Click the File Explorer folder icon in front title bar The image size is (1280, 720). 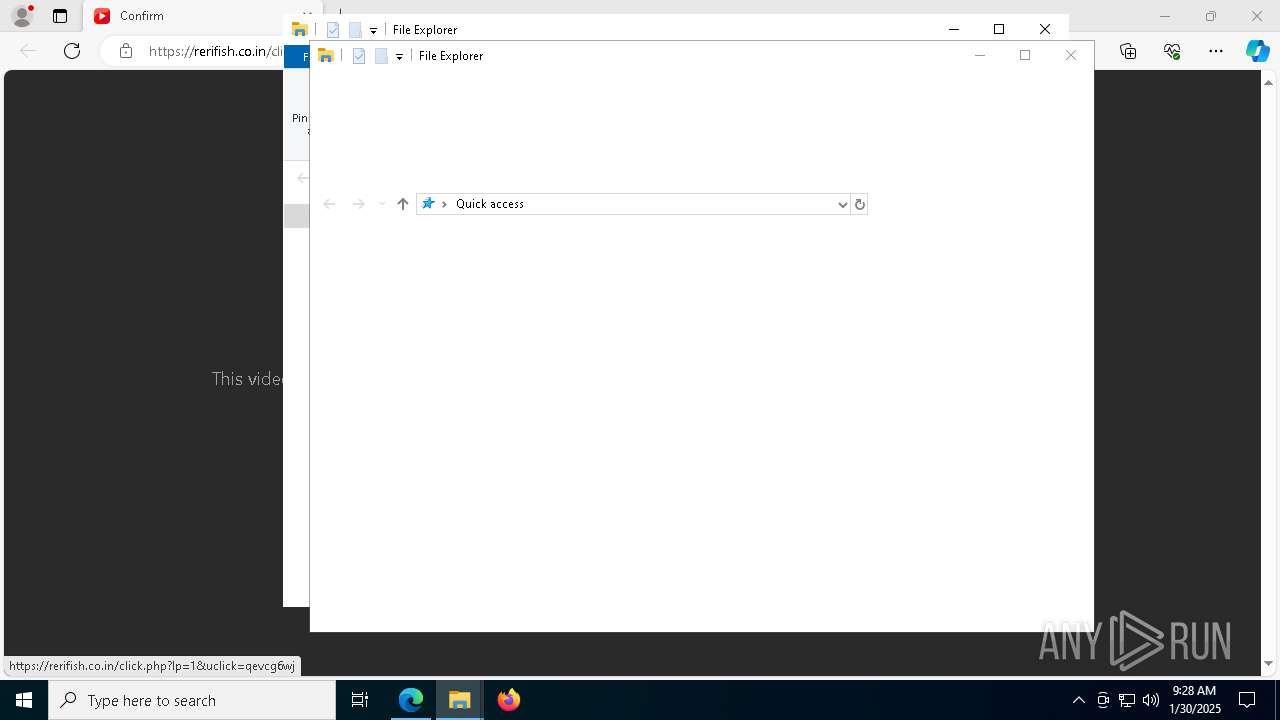tap(325, 56)
